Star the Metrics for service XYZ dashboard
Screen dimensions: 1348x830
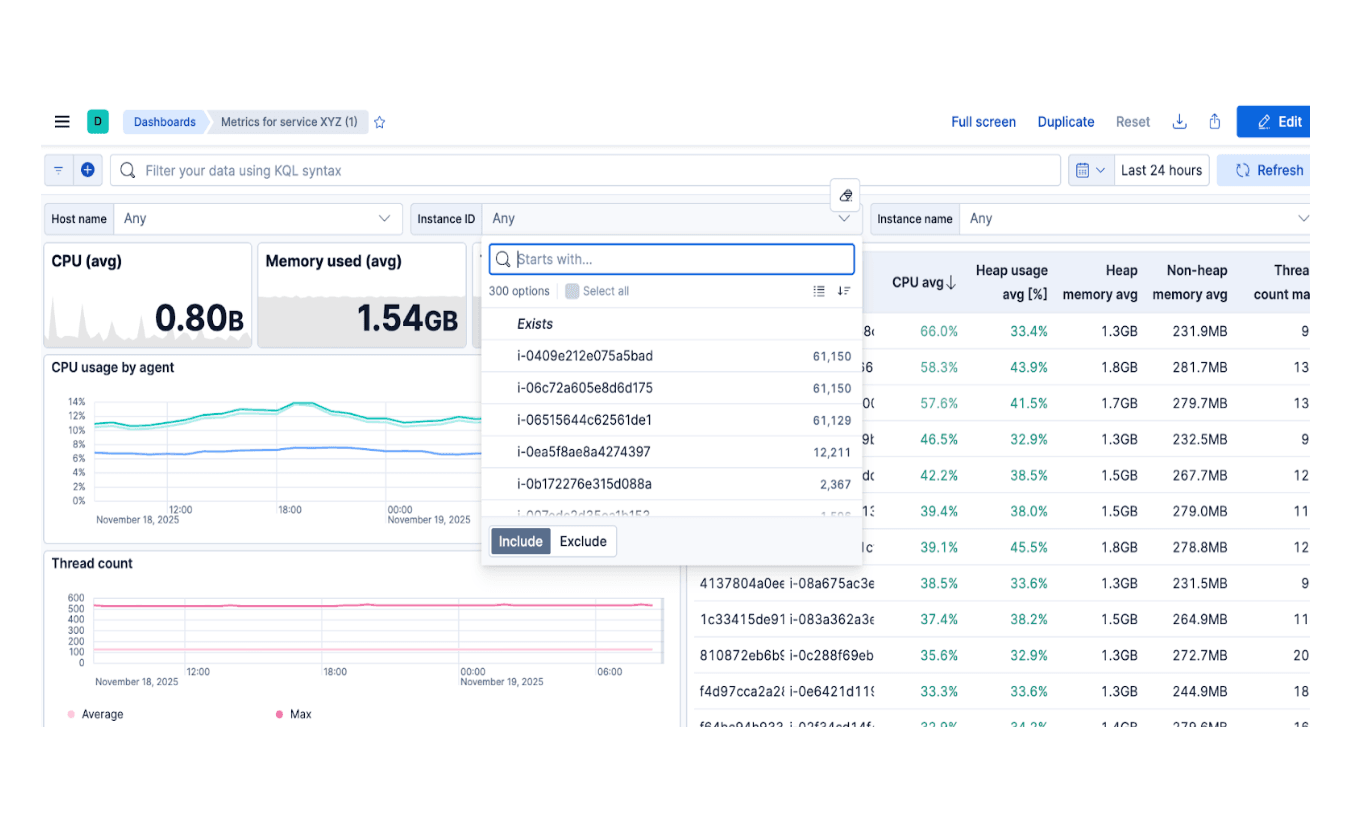pyautogui.click(x=378, y=121)
